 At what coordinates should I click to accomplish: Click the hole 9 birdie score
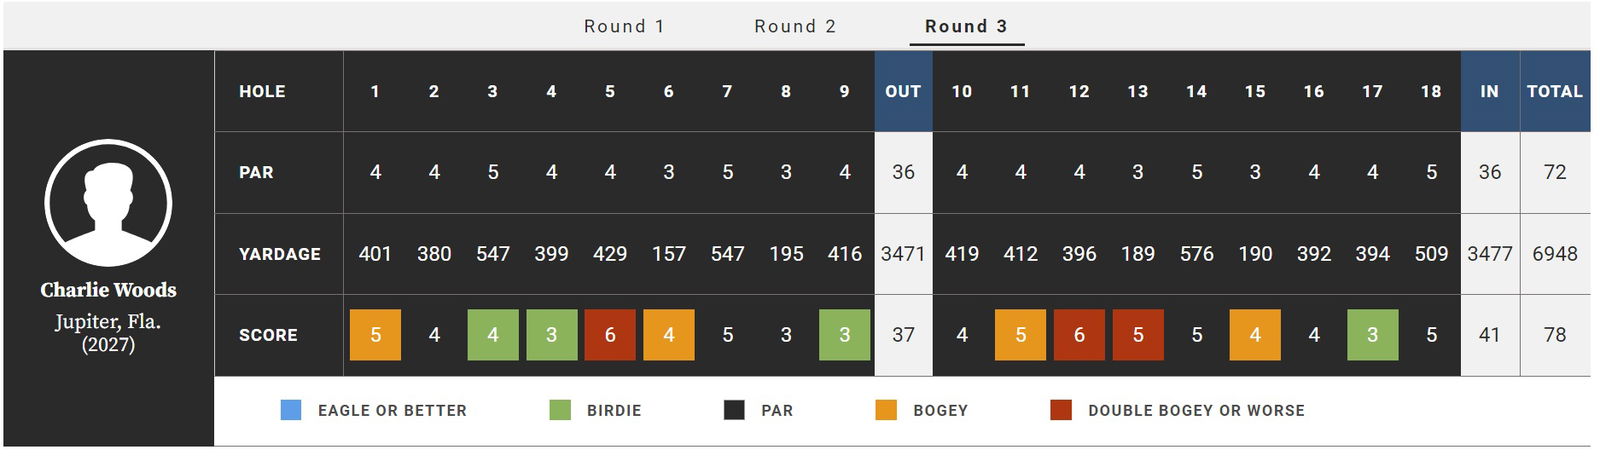pyautogui.click(x=845, y=335)
